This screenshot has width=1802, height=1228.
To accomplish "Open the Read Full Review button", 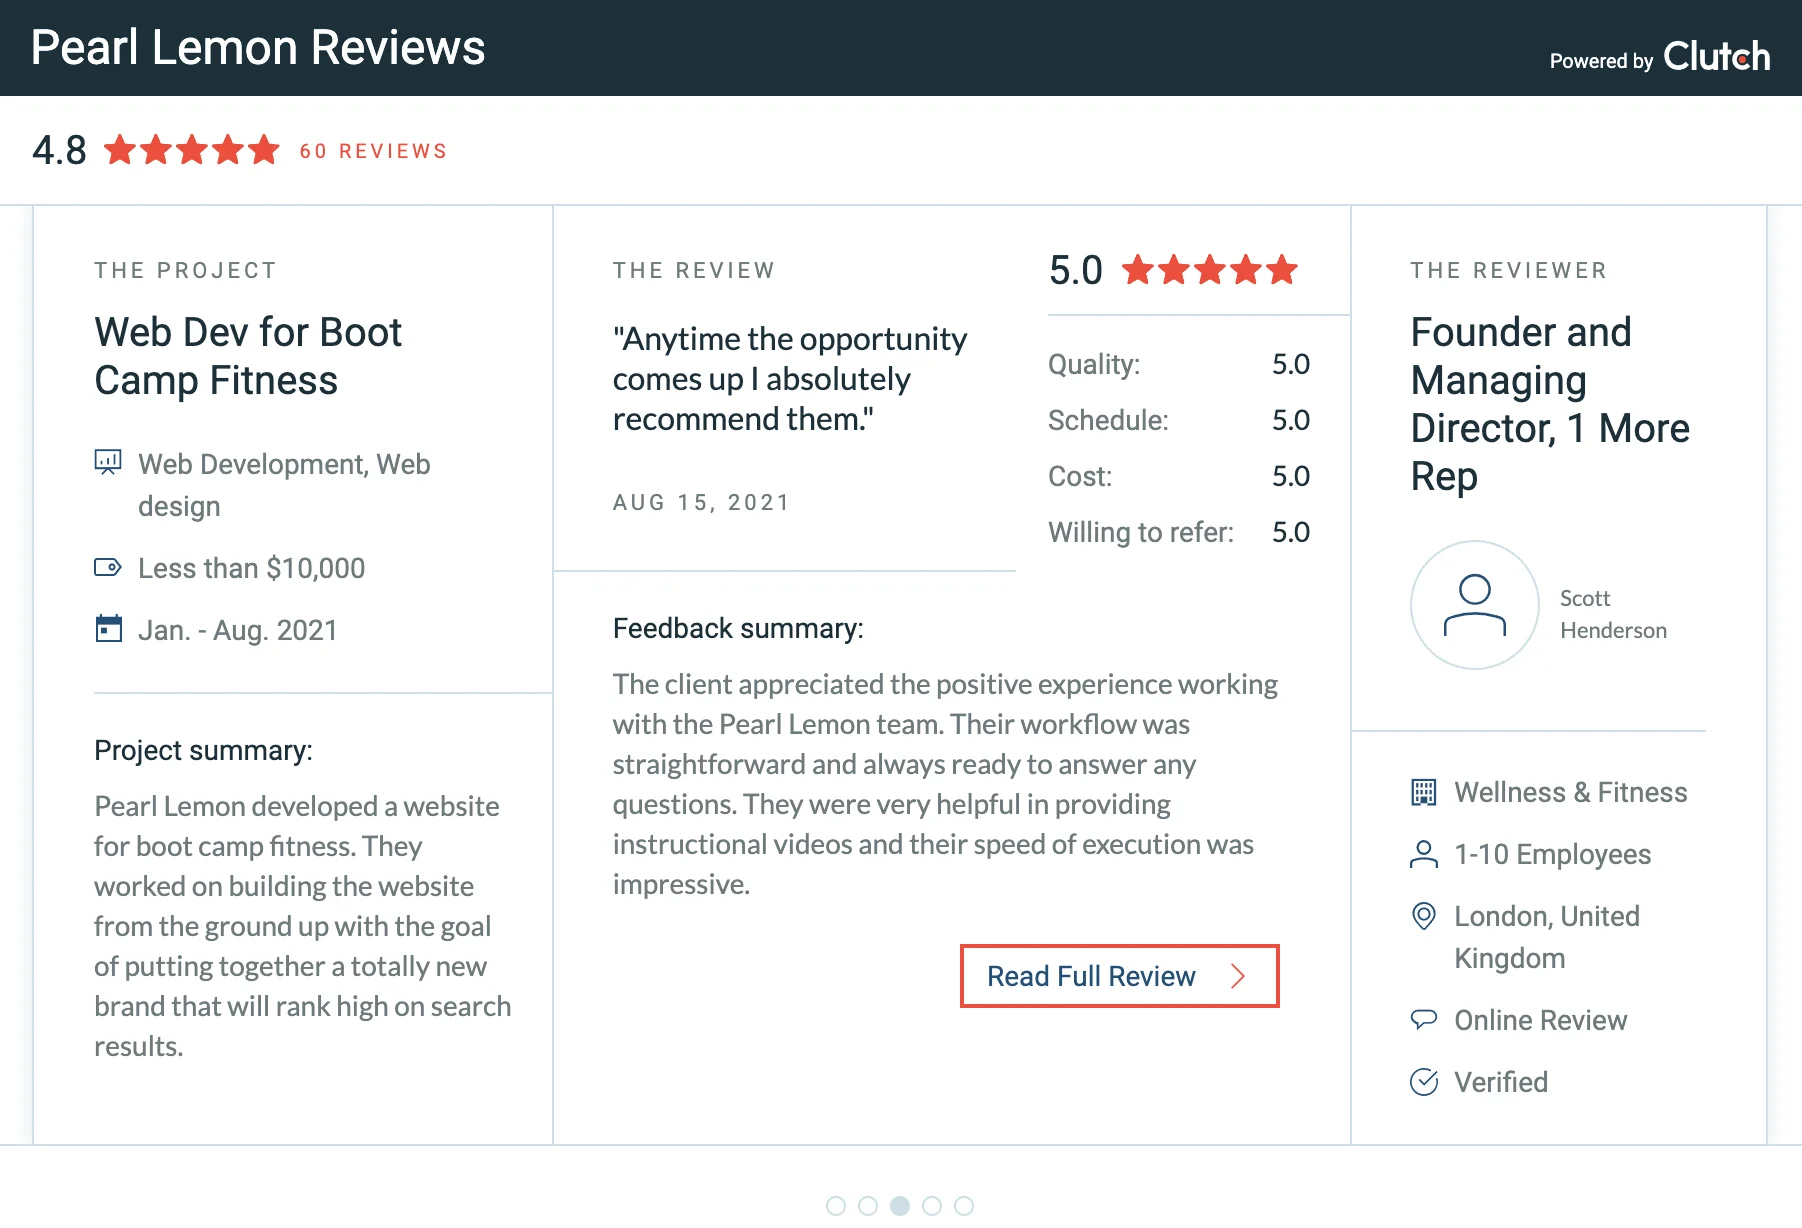I will coord(1119,976).
